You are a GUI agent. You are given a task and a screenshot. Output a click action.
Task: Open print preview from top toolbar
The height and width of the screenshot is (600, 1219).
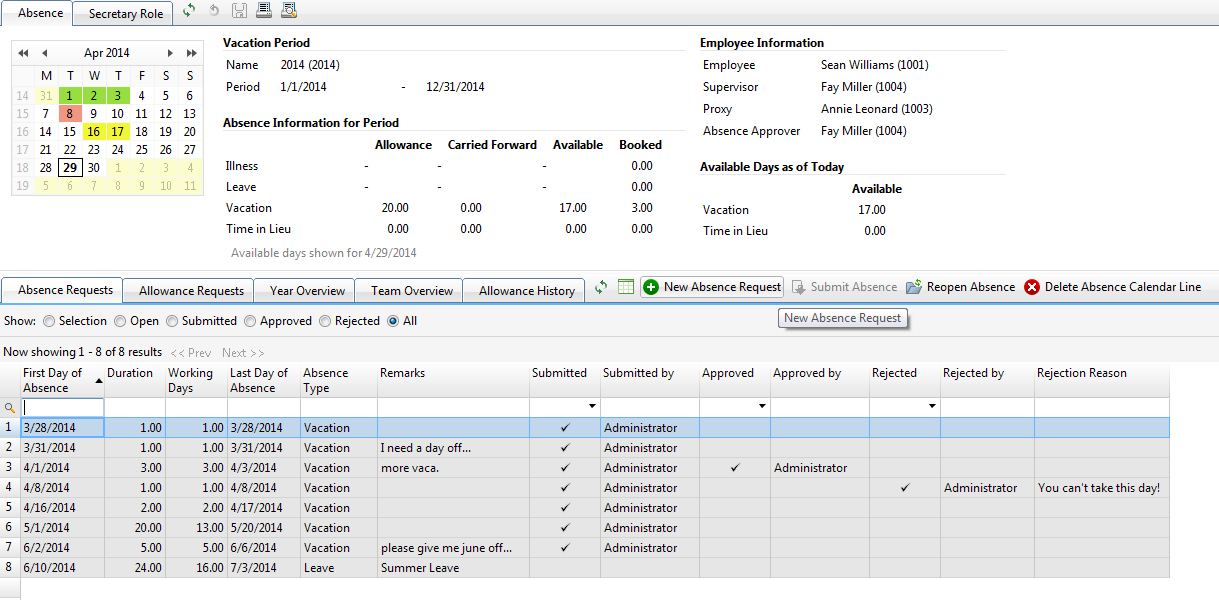[x=289, y=11]
